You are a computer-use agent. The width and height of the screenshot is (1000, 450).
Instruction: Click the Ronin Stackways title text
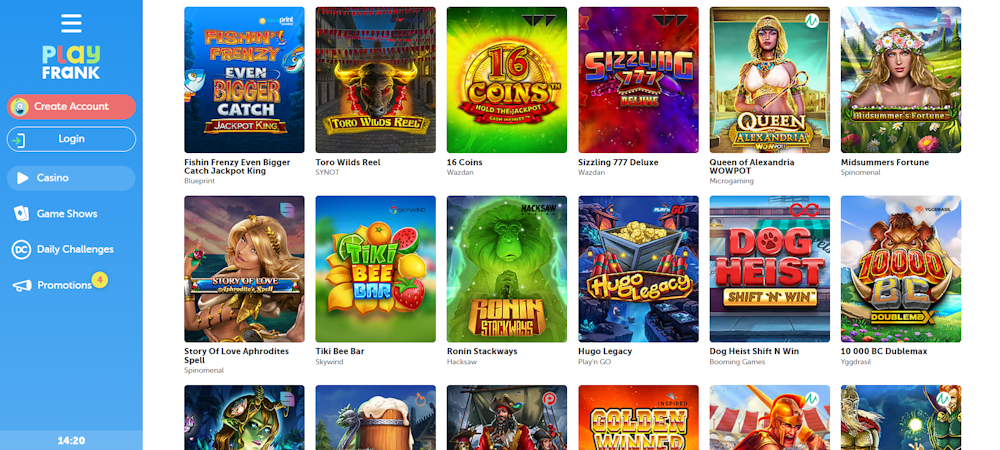[x=482, y=351]
